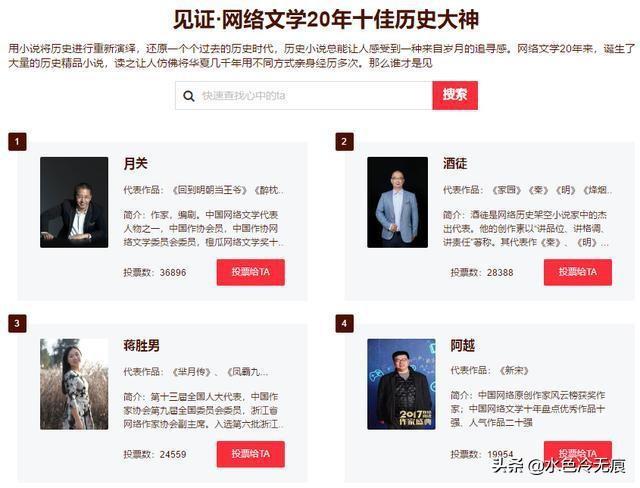
Task: Click the rank 1 number badge
Action: 17,142
